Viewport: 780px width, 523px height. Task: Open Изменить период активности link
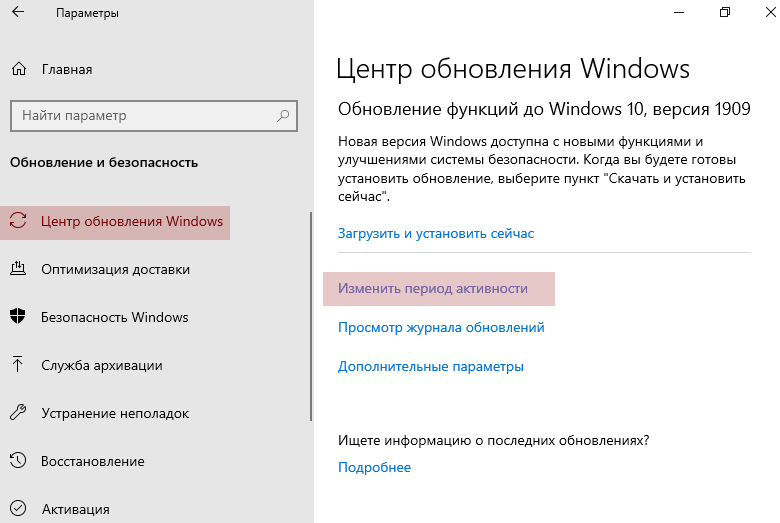(432, 288)
